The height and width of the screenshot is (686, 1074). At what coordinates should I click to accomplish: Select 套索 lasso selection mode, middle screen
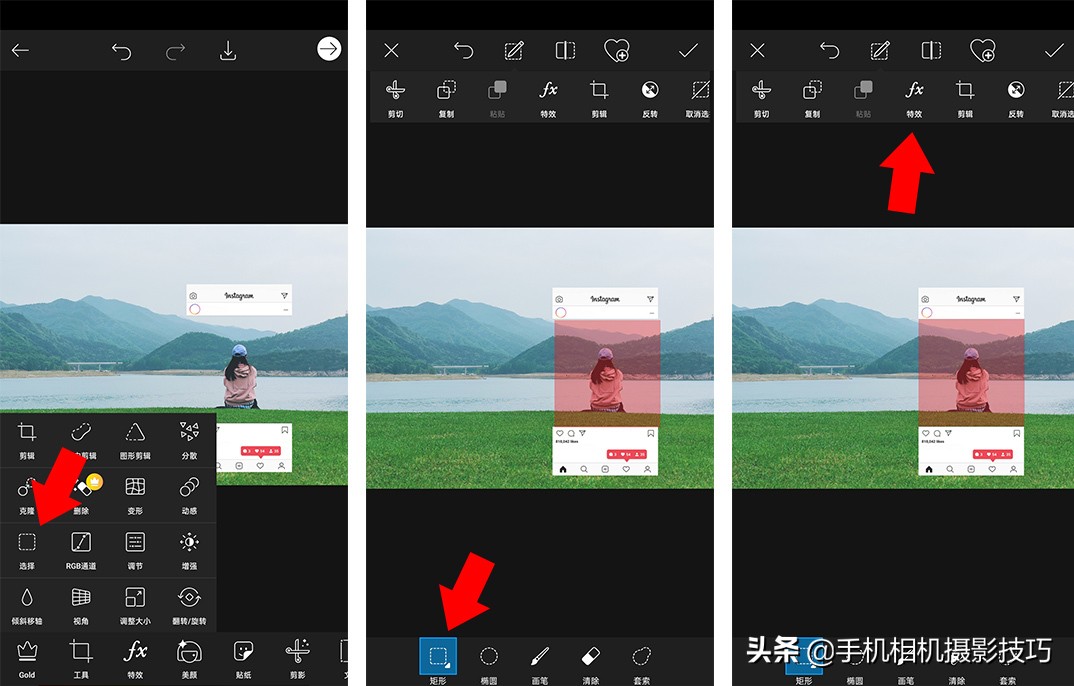click(641, 664)
